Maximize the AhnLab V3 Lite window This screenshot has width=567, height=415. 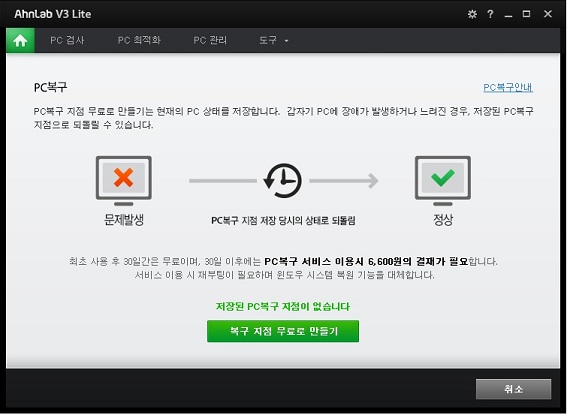526,14
